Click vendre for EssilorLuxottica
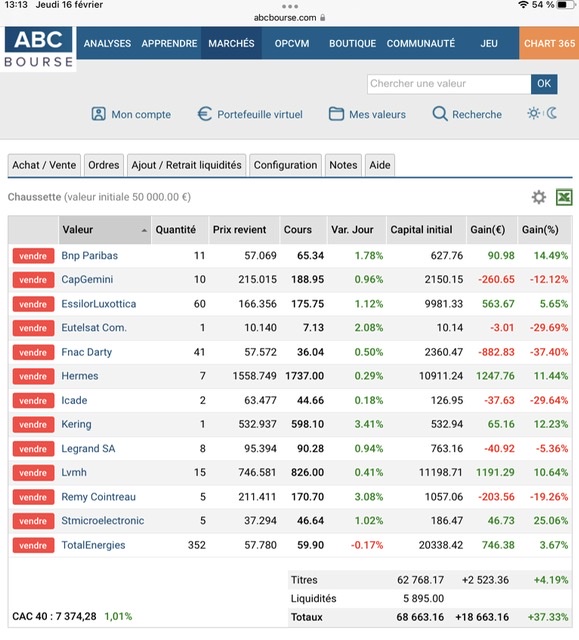Image resolution: width=579 pixels, height=640 pixels. [x=33, y=304]
